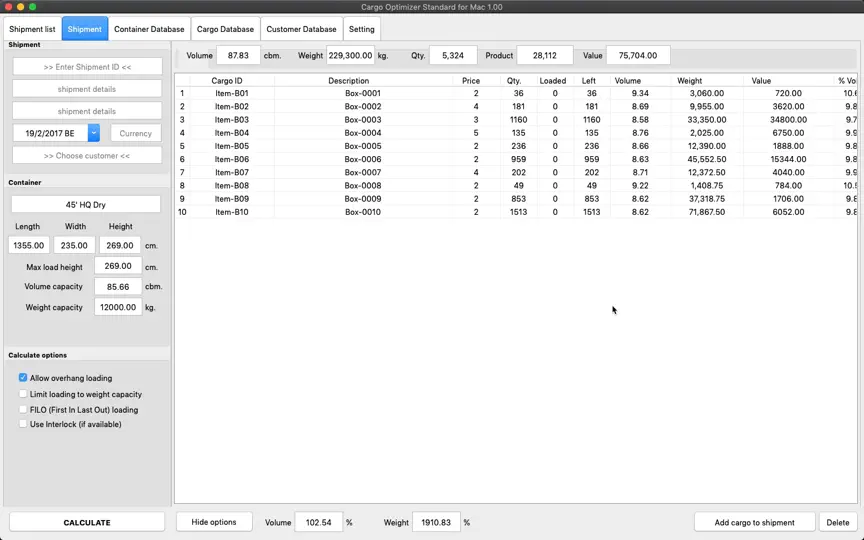The height and width of the screenshot is (540, 864).
Task: Select the Item-B10 row
Action: (516, 212)
